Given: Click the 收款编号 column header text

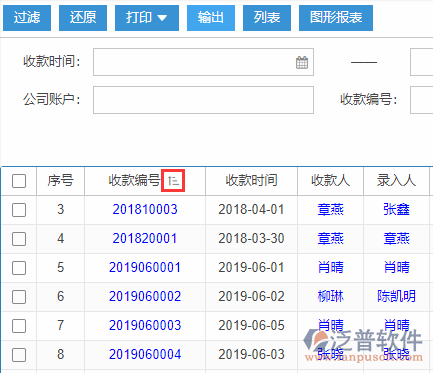Looking at the screenshot, I should 134,181.
